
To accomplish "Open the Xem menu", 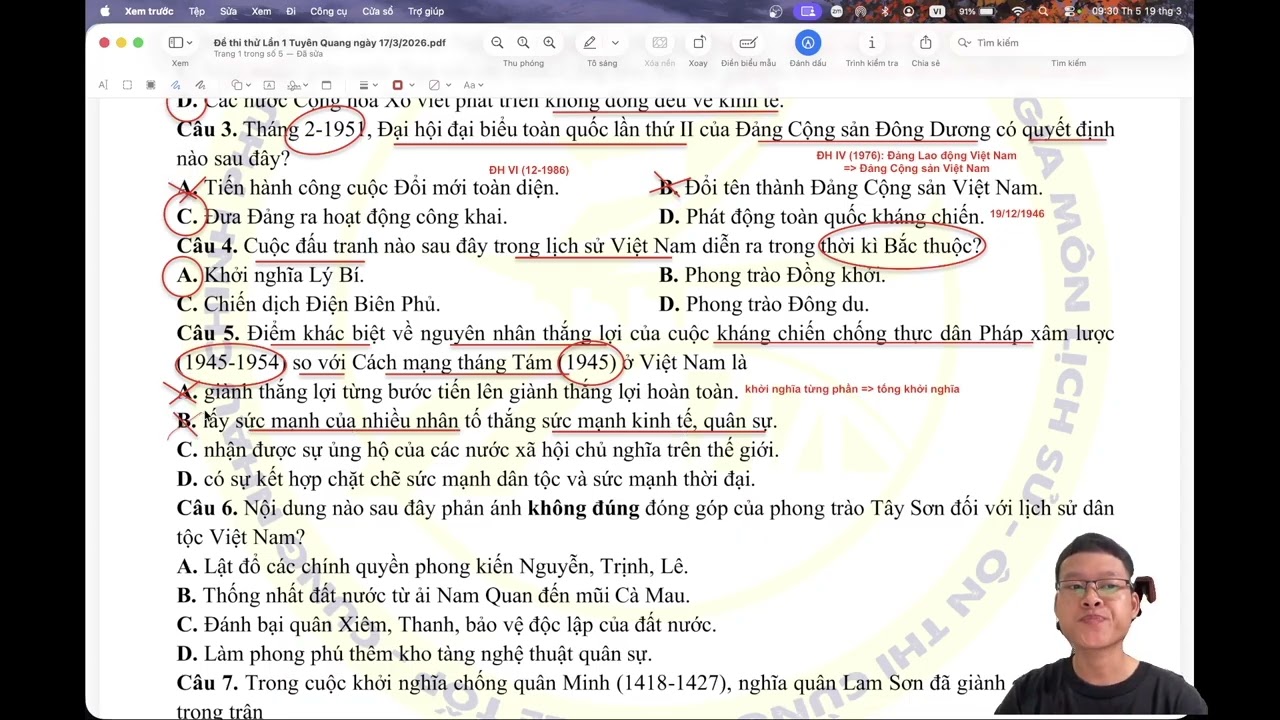I will pos(261,11).
